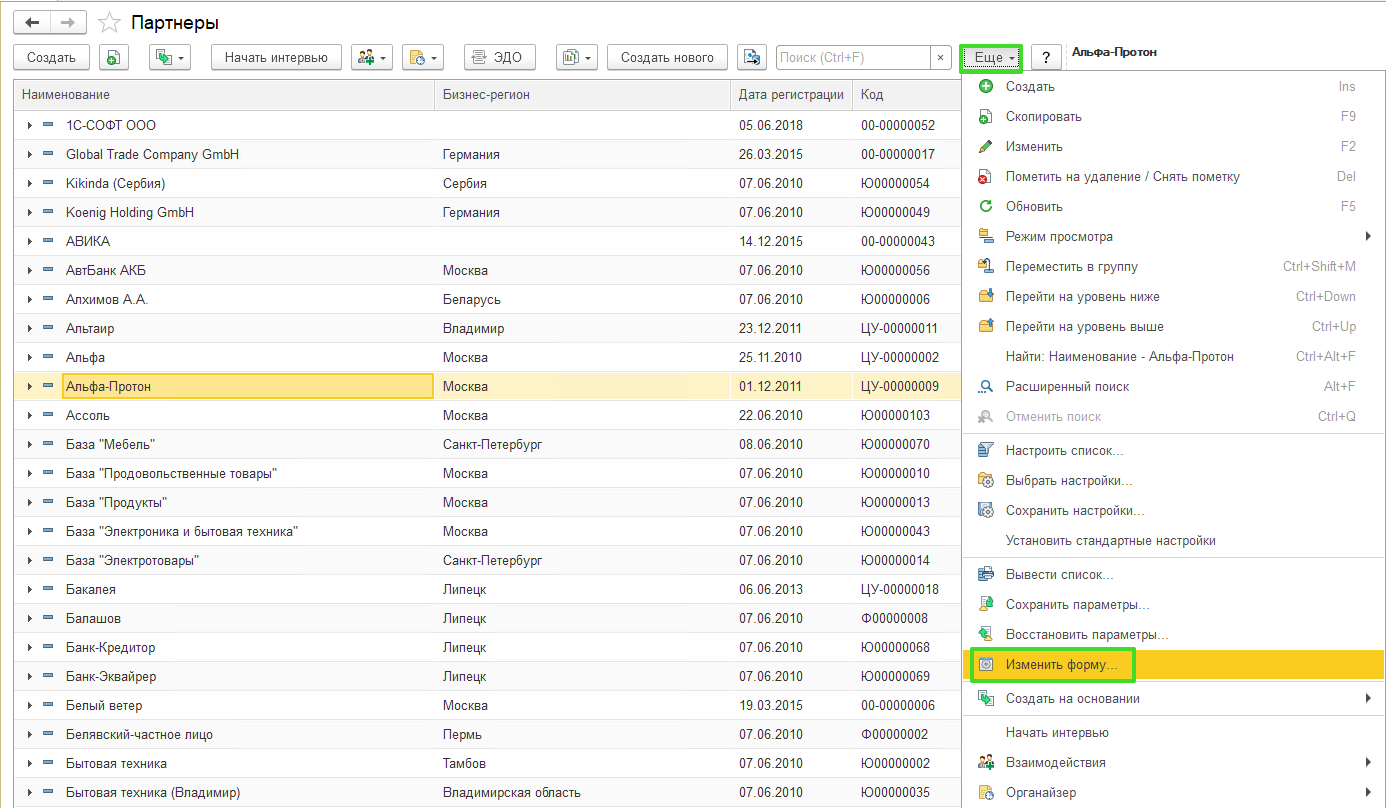Open Взаимодействия submenu in the menu

click(x=1172, y=763)
